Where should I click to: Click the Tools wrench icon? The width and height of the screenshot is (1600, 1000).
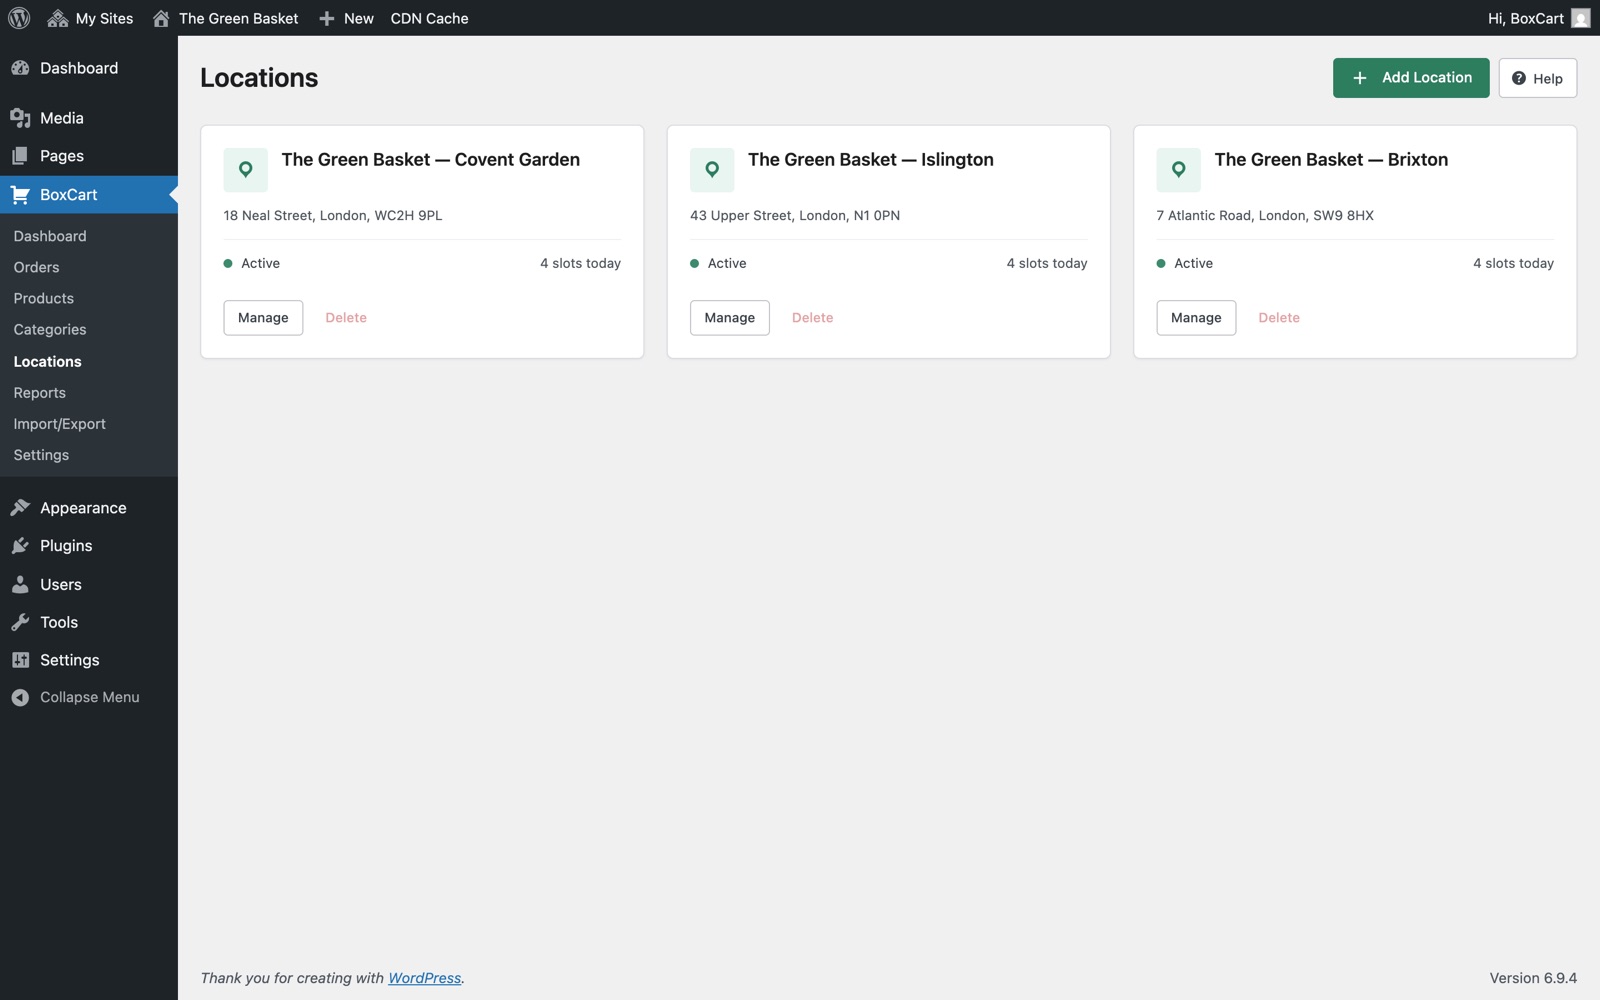pos(20,622)
